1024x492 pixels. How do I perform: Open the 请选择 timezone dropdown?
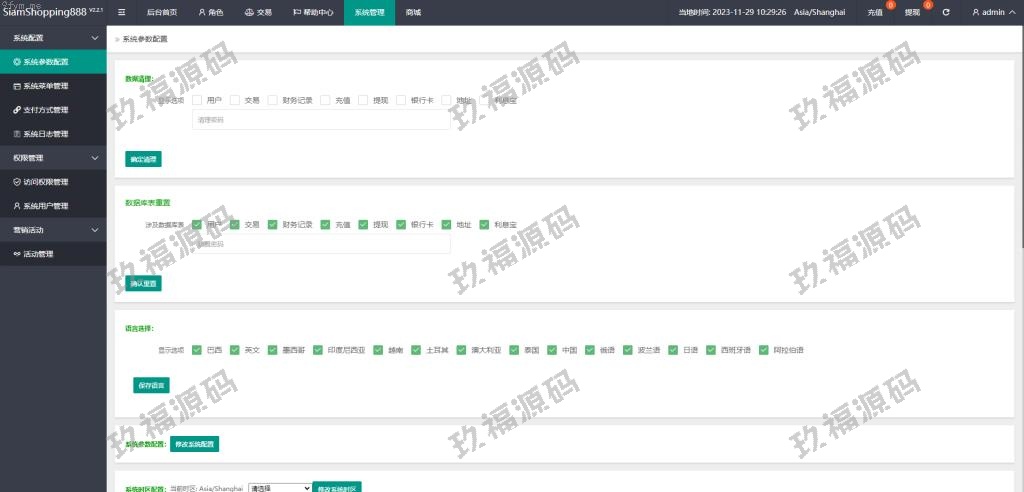tap(279, 488)
